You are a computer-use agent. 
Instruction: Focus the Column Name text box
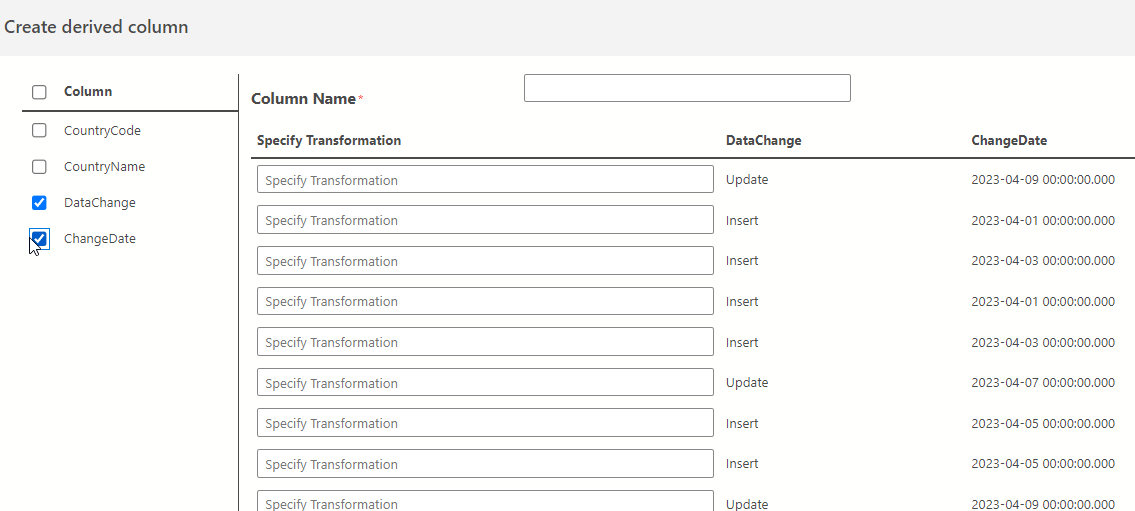[x=687, y=88]
